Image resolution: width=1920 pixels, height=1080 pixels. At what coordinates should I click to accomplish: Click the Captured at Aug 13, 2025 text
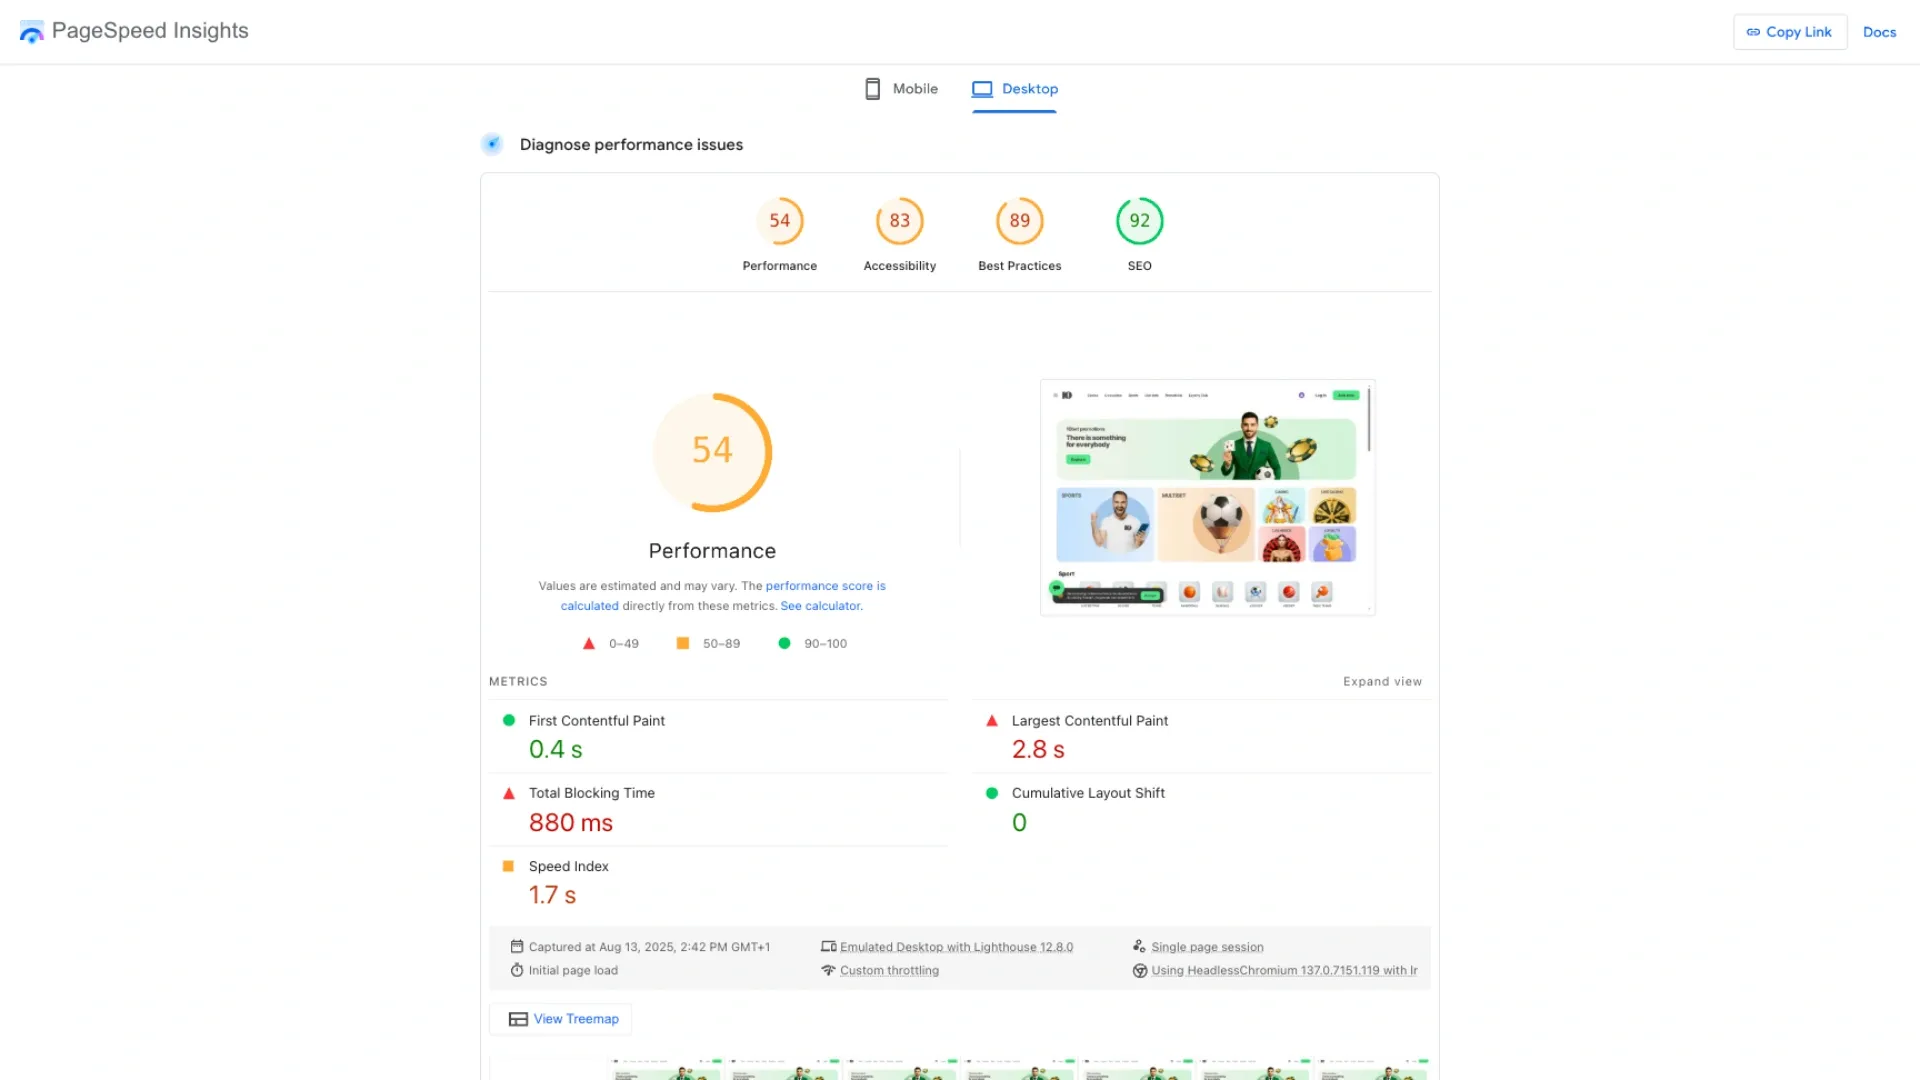649,947
